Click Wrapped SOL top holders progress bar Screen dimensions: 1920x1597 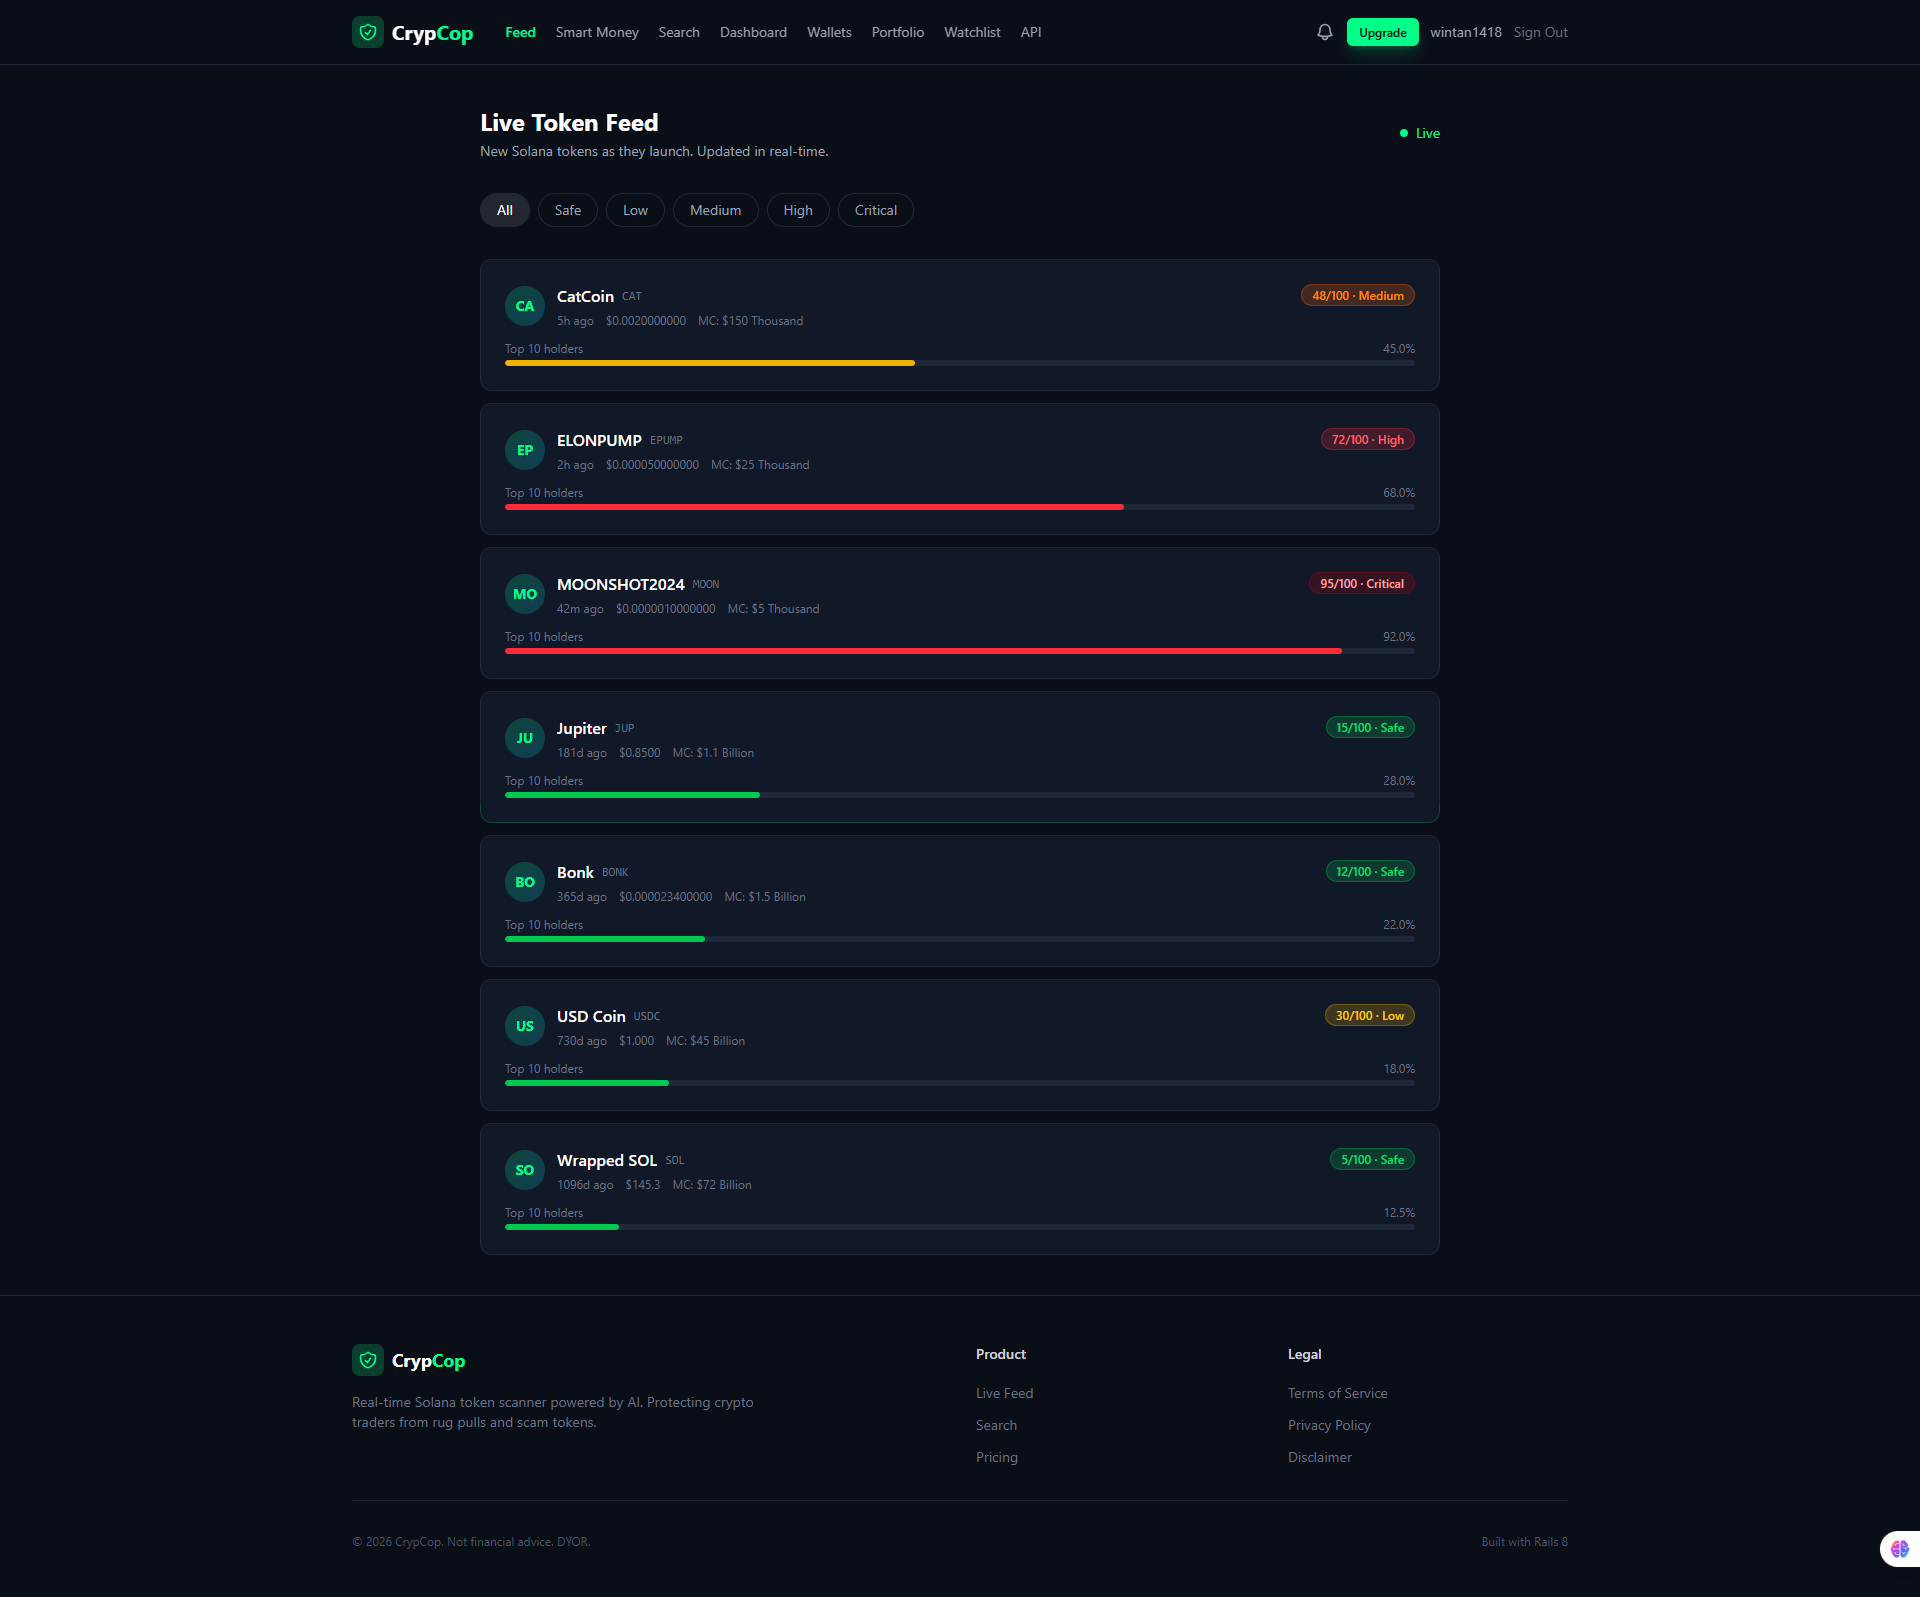(x=960, y=1227)
